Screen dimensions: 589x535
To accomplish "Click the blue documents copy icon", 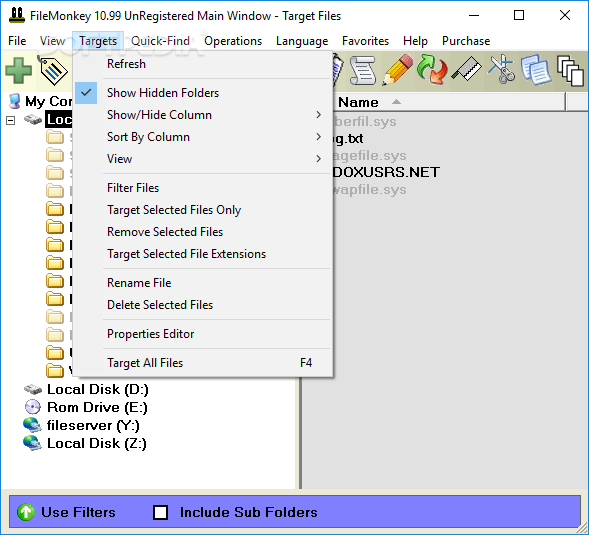I will pyautogui.click(x=536, y=70).
